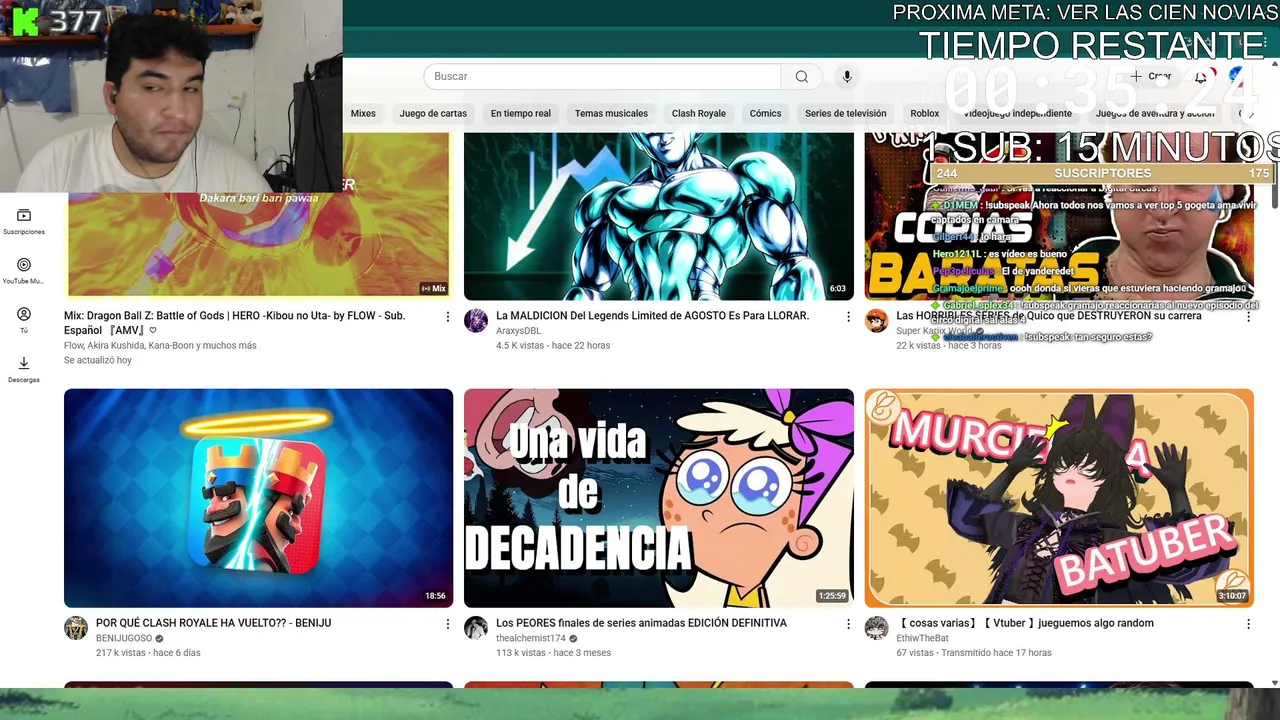Open the Clash Royale BENIJU video thumbnail
This screenshot has width=1280, height=720.
[x=258, y=498]
